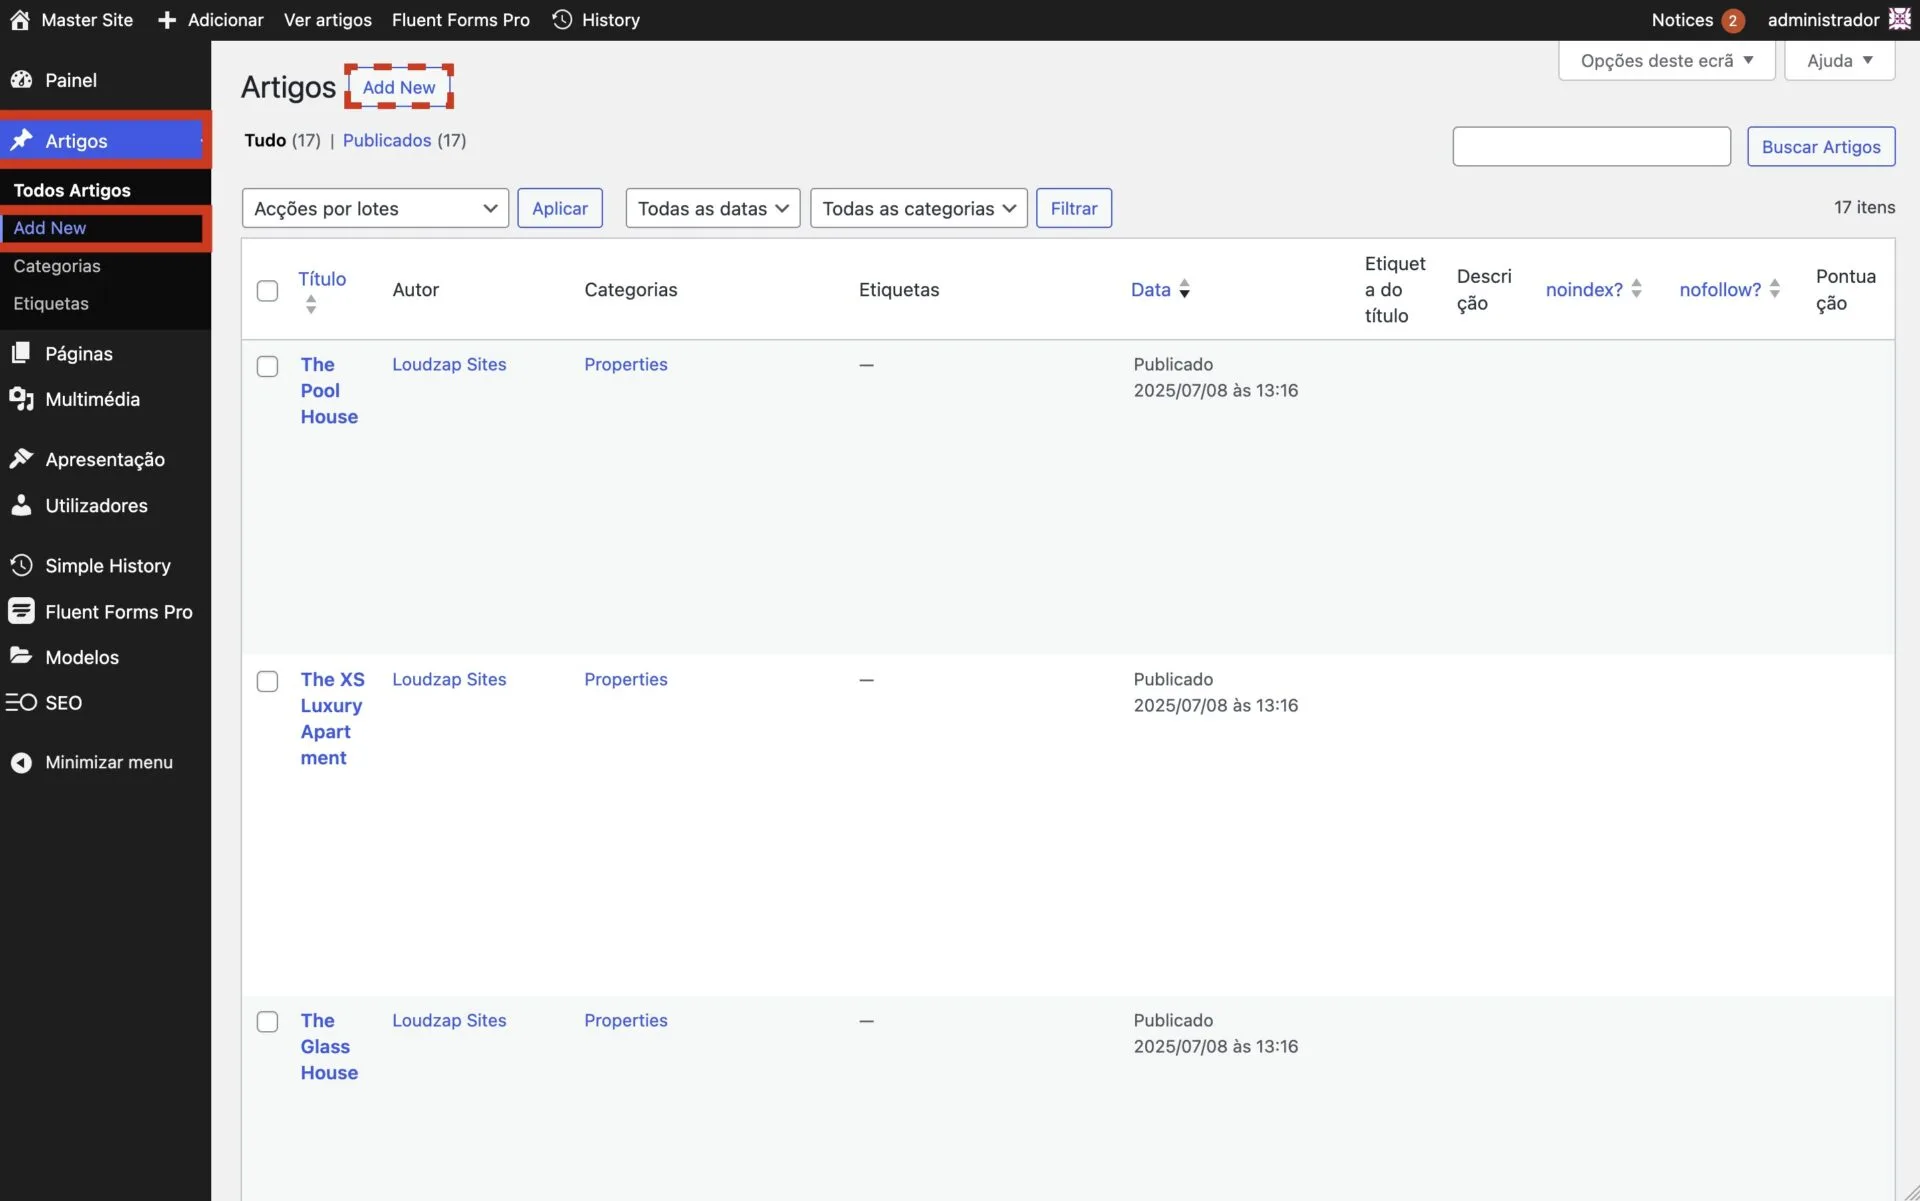Open the Acções por lotes dropdown
This screenshot has height=1201, width=1920.
pyautogui.click(x=375, y=208)
